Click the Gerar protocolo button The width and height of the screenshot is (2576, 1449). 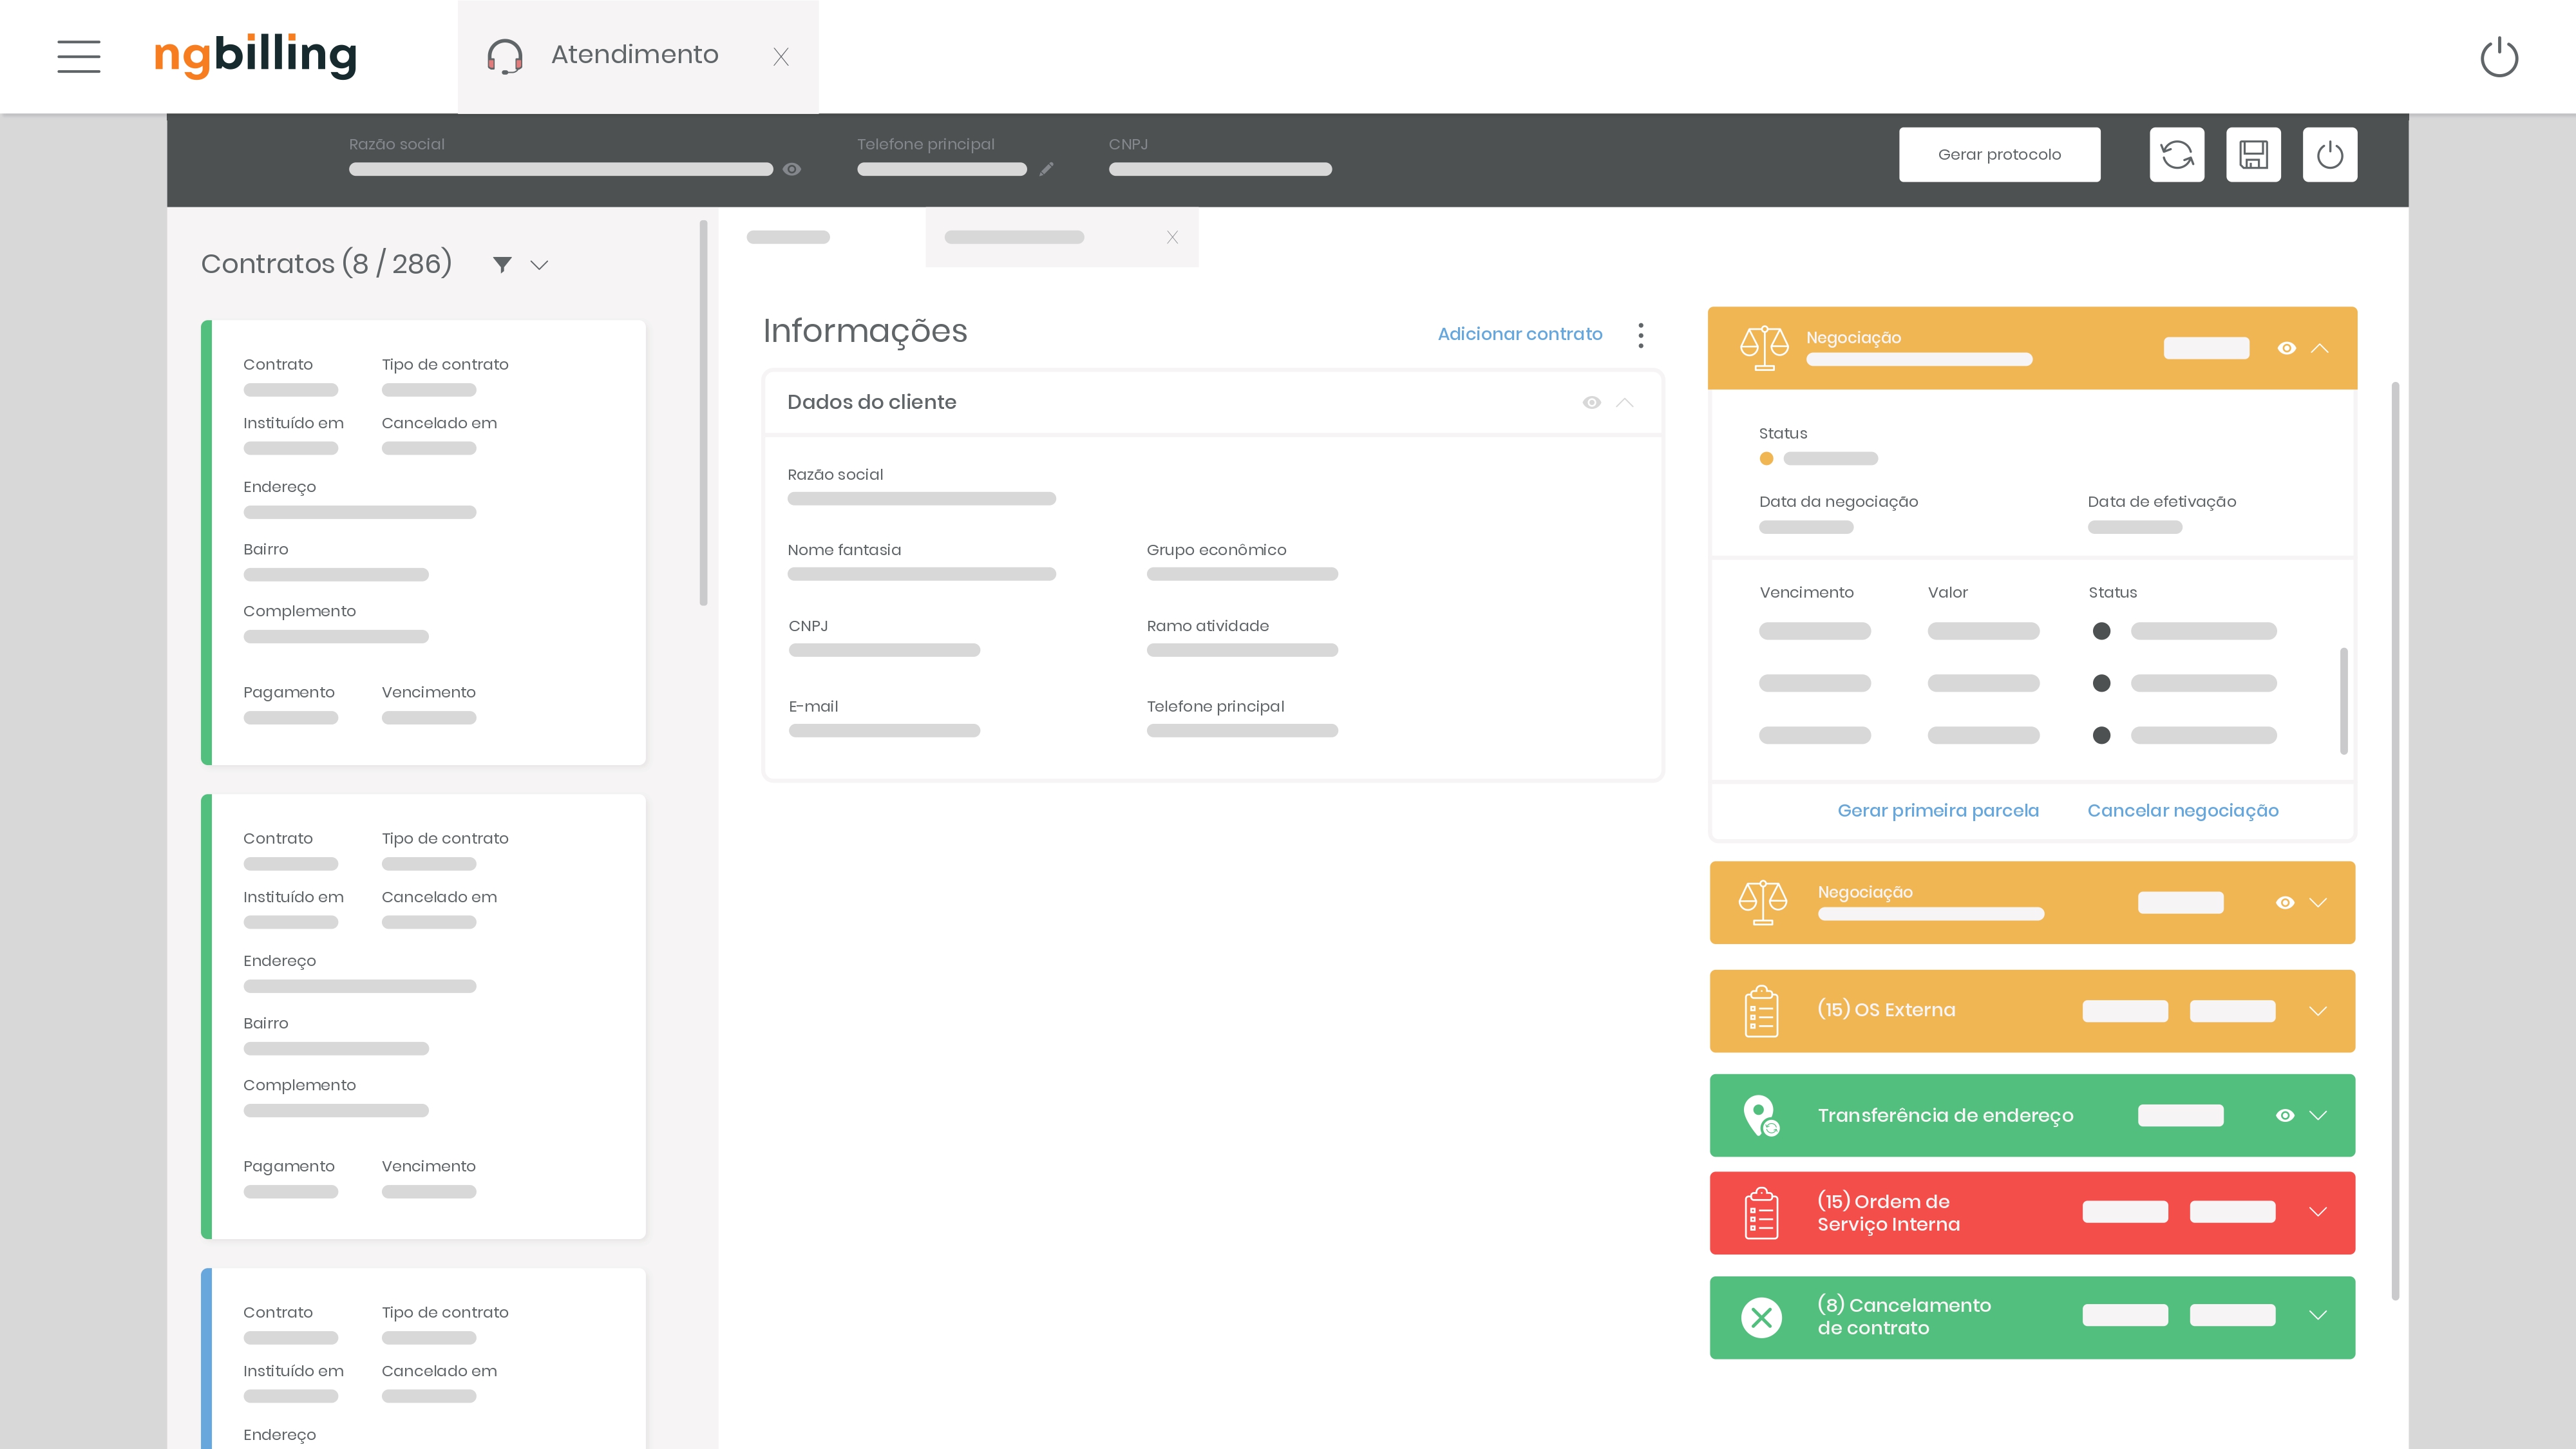point(2000,154)
